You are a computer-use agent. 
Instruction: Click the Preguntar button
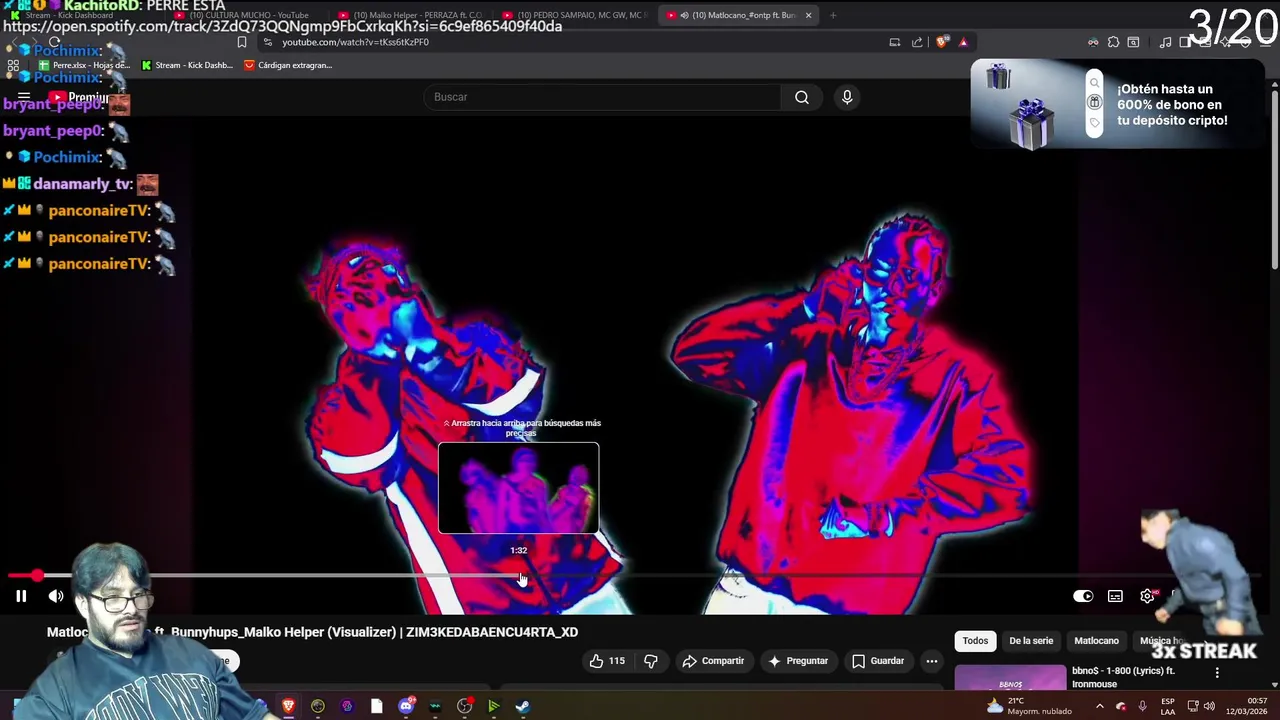(x=797, y=661)
